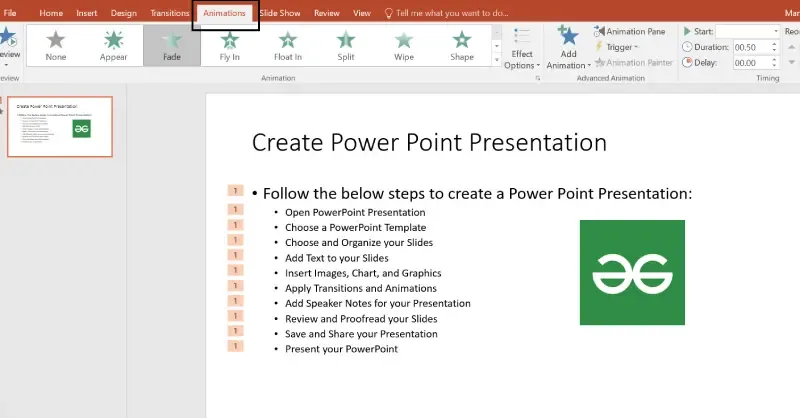Image resolution: width=800 pixels, height=418 pixels.
Task: Open Effect Options menu
Action: point(522,49)
